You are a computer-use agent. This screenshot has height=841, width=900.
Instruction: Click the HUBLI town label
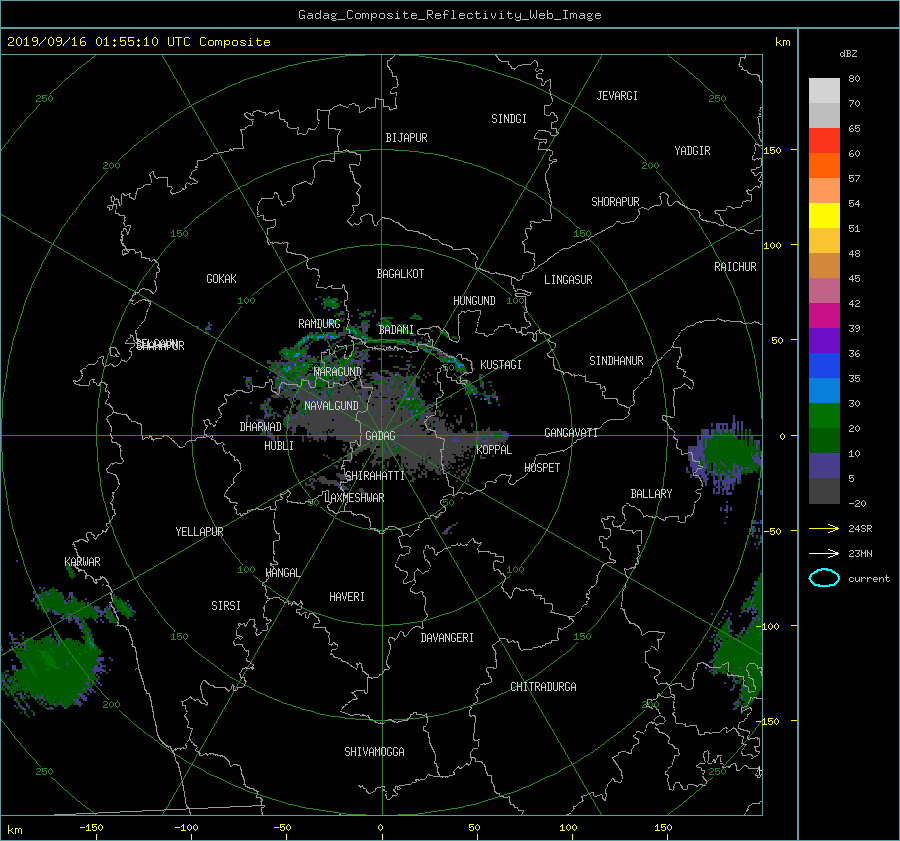click(279, 446)
